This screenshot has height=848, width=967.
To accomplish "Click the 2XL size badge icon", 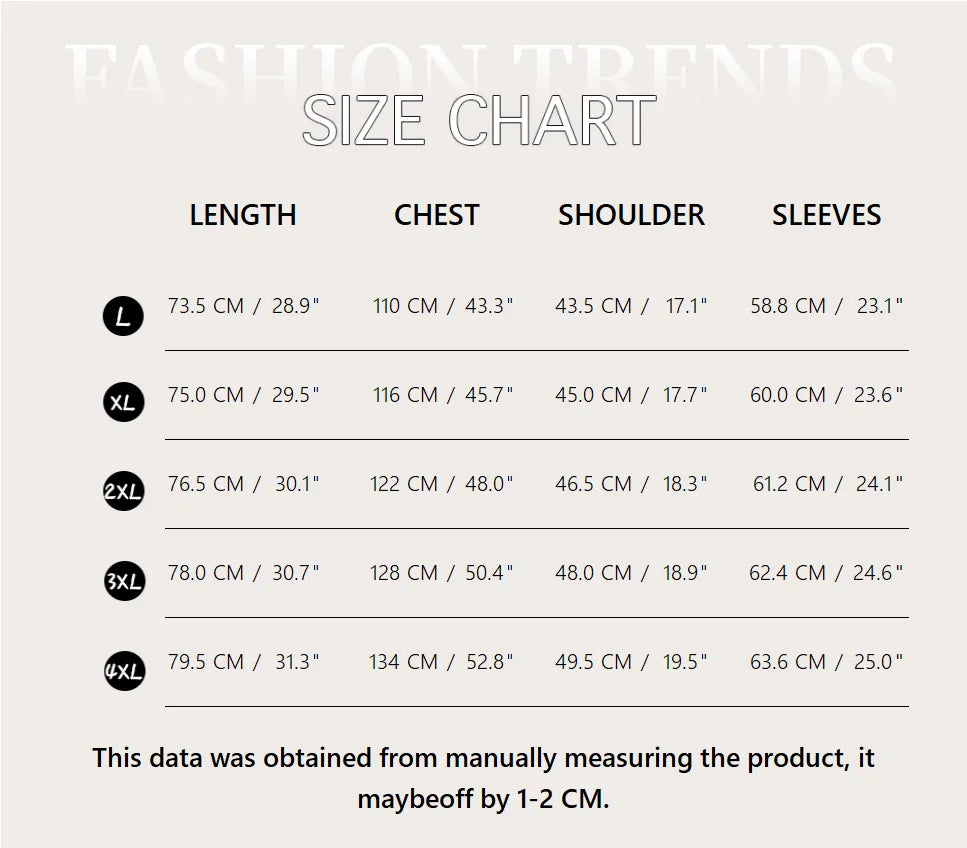I will pyautogui.click(x=123, y=491).
